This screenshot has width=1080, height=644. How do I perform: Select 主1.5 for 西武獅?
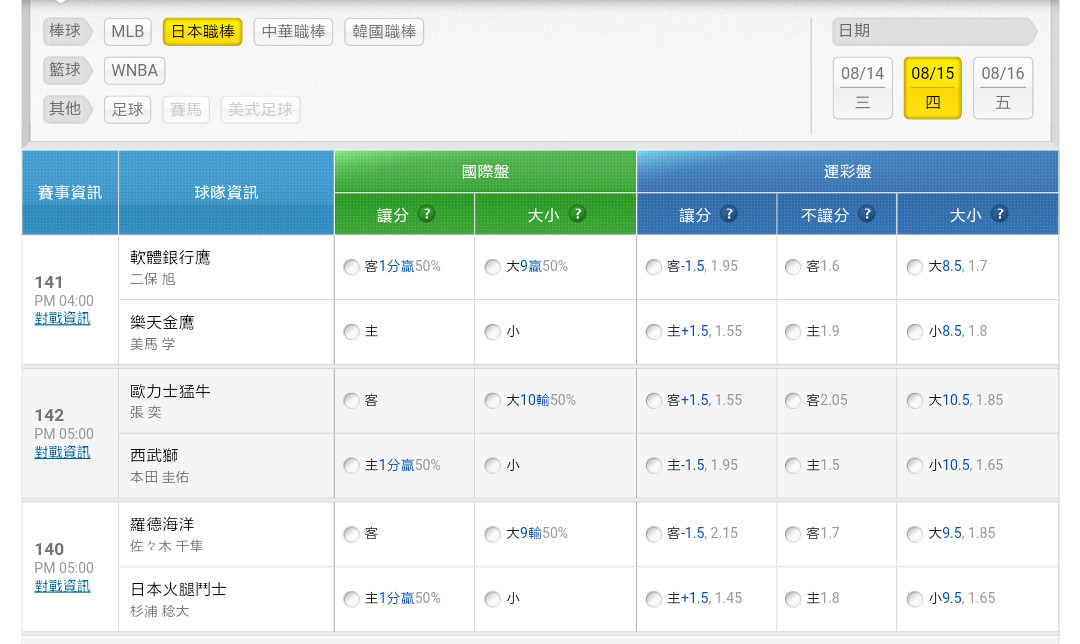793,466
